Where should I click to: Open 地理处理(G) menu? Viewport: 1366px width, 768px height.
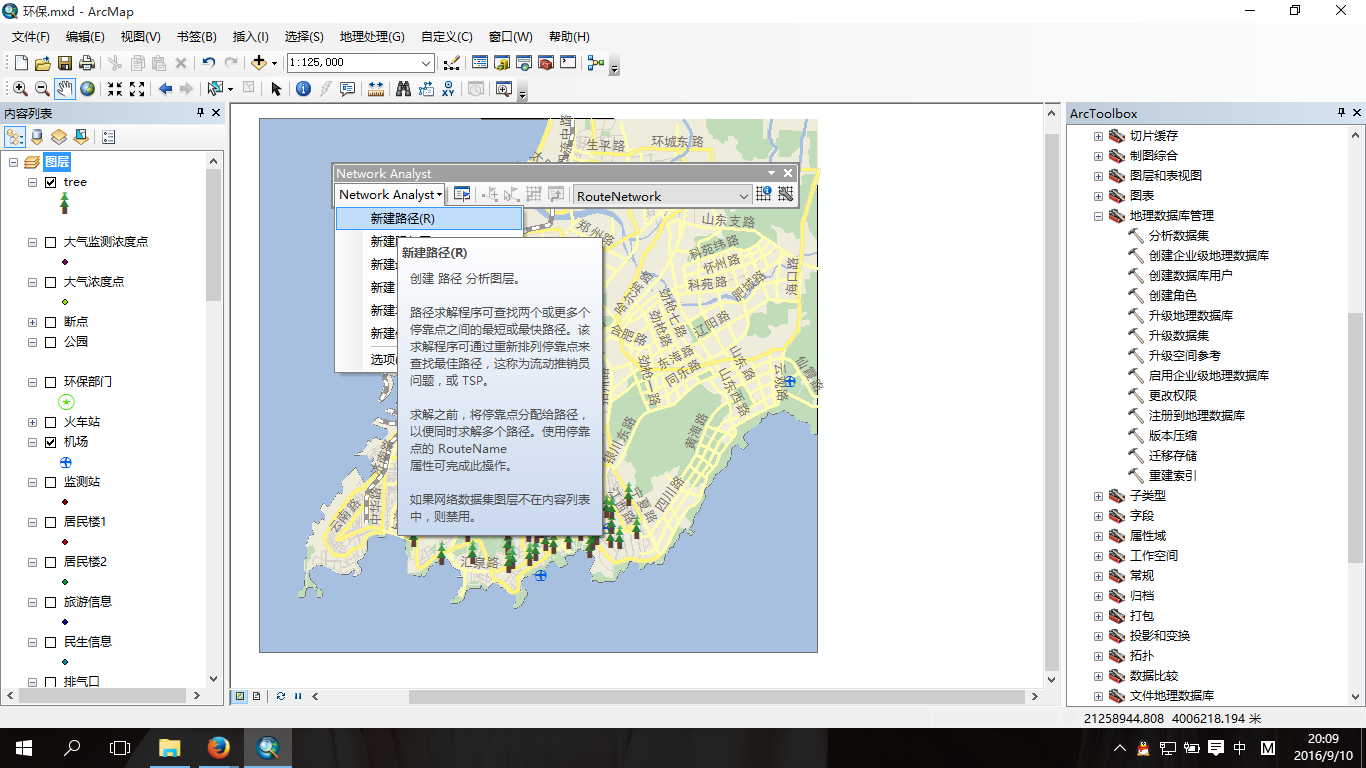coord(372,36)
